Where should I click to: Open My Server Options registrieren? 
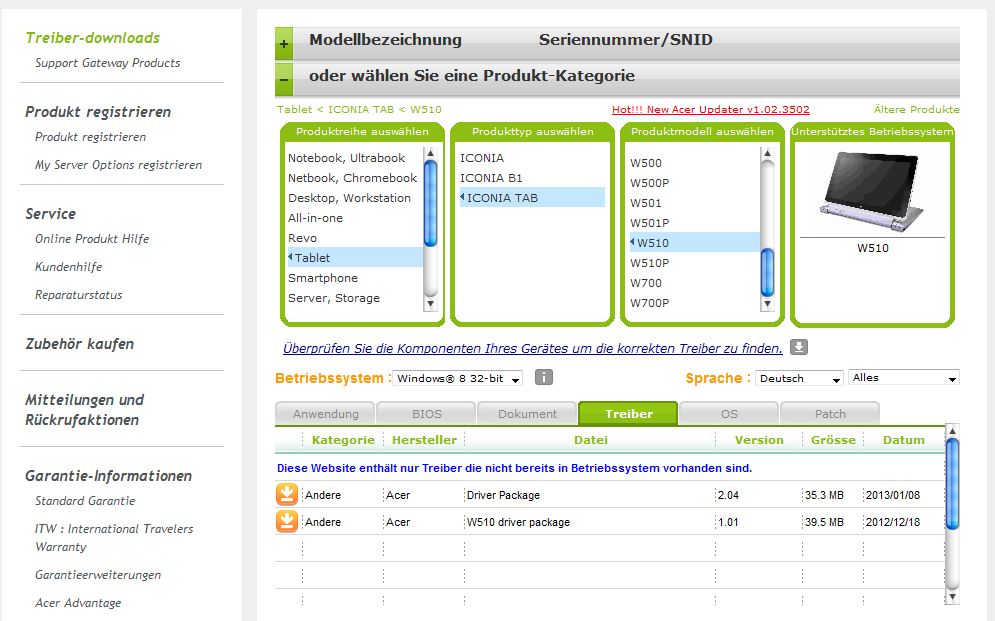[118, 165]
